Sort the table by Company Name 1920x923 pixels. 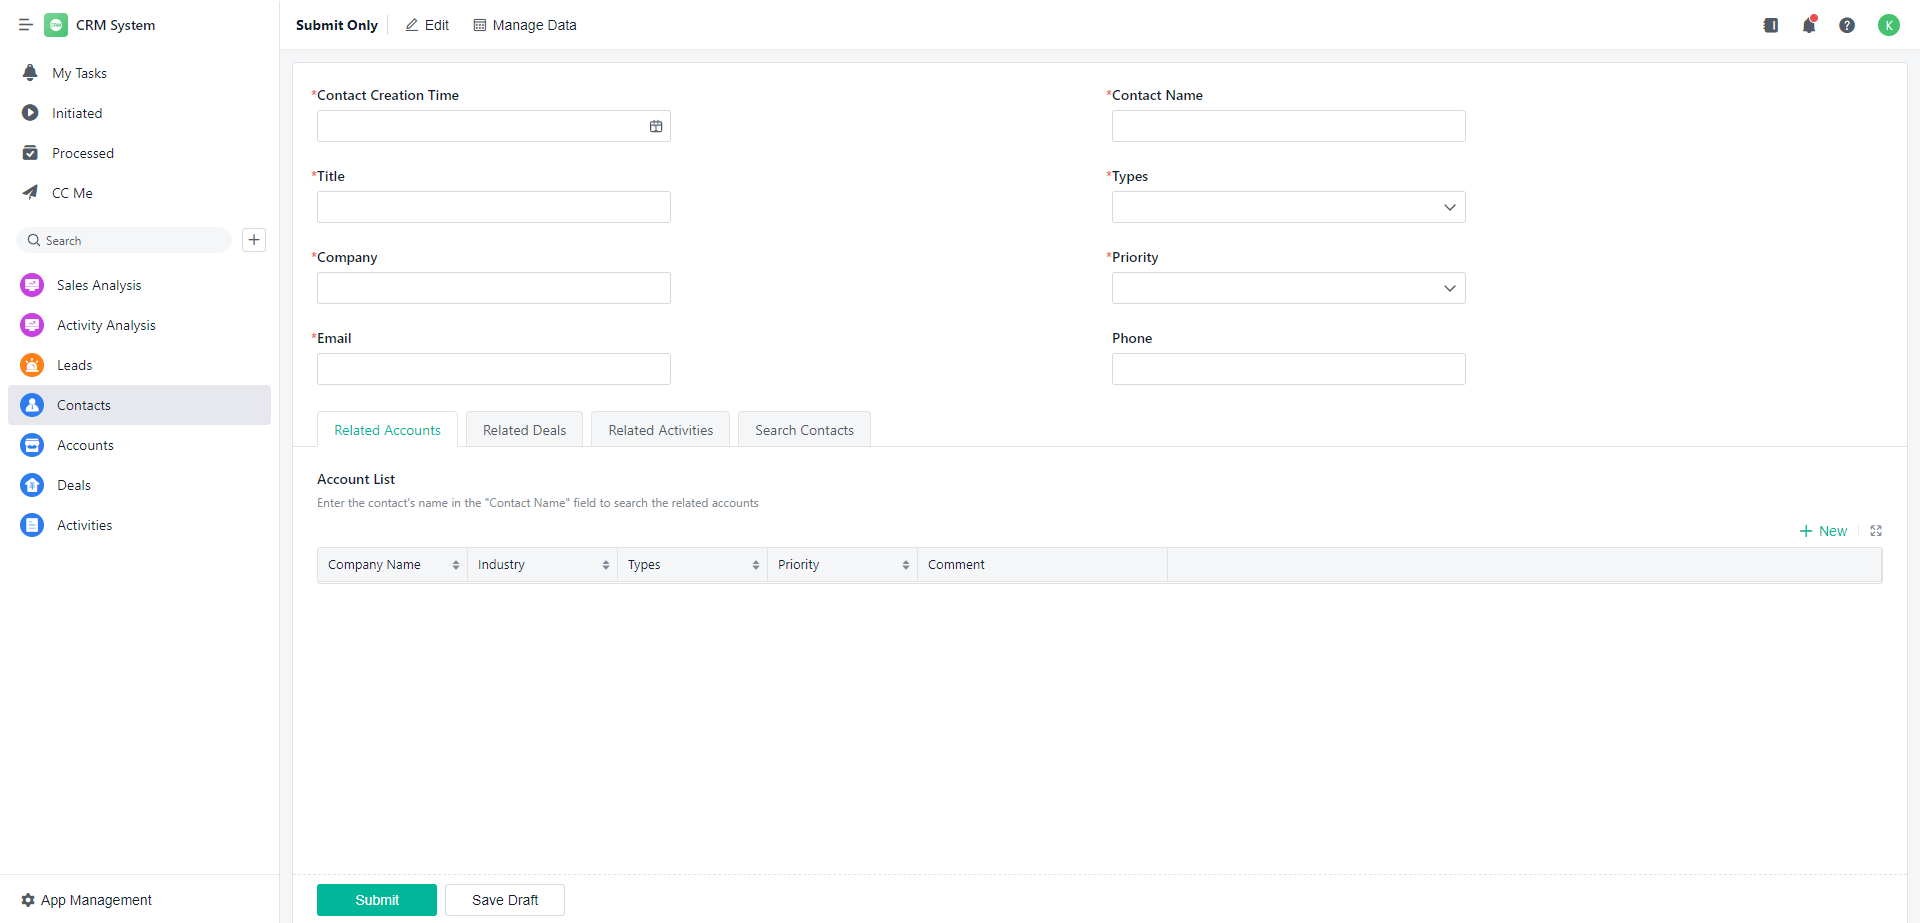click(455, 565)
